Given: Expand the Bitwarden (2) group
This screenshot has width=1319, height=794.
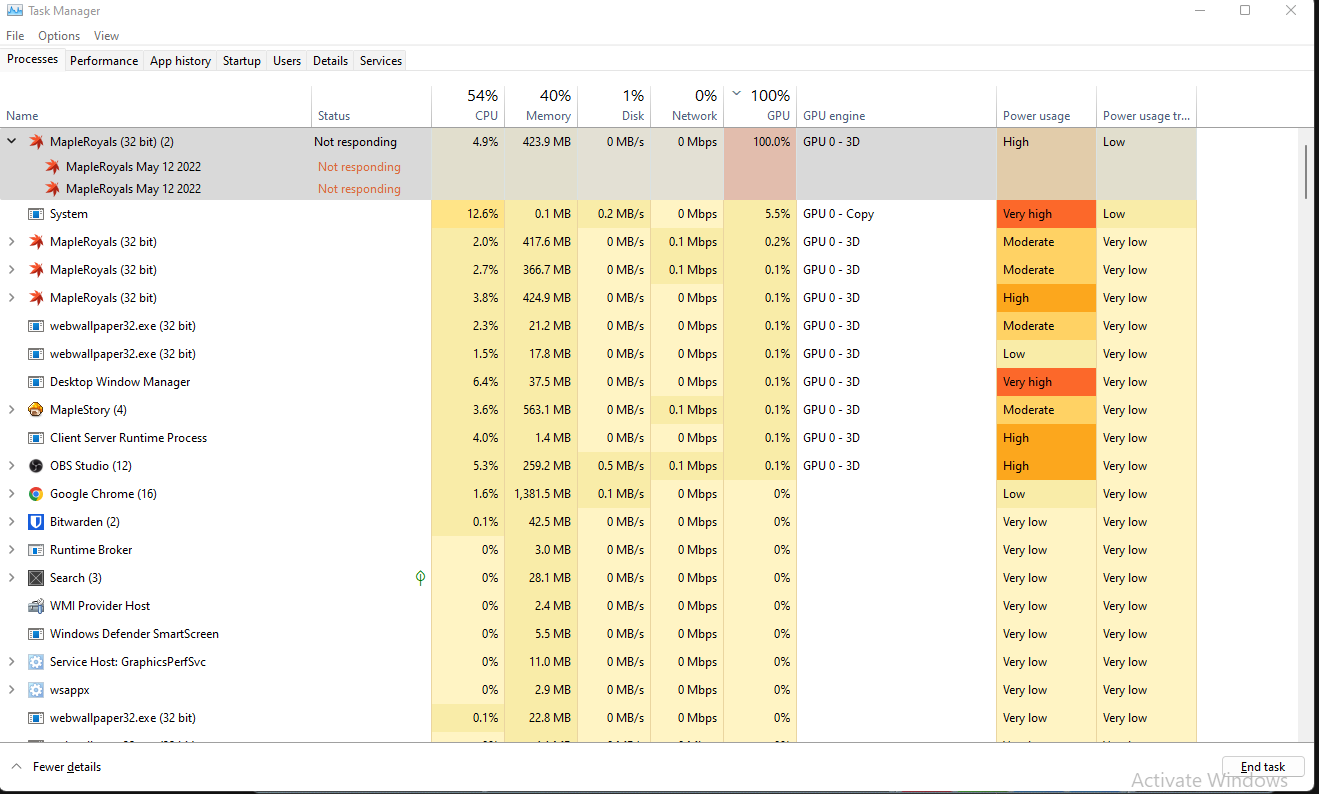Looking at the screenshot, I should pos(12,522).
